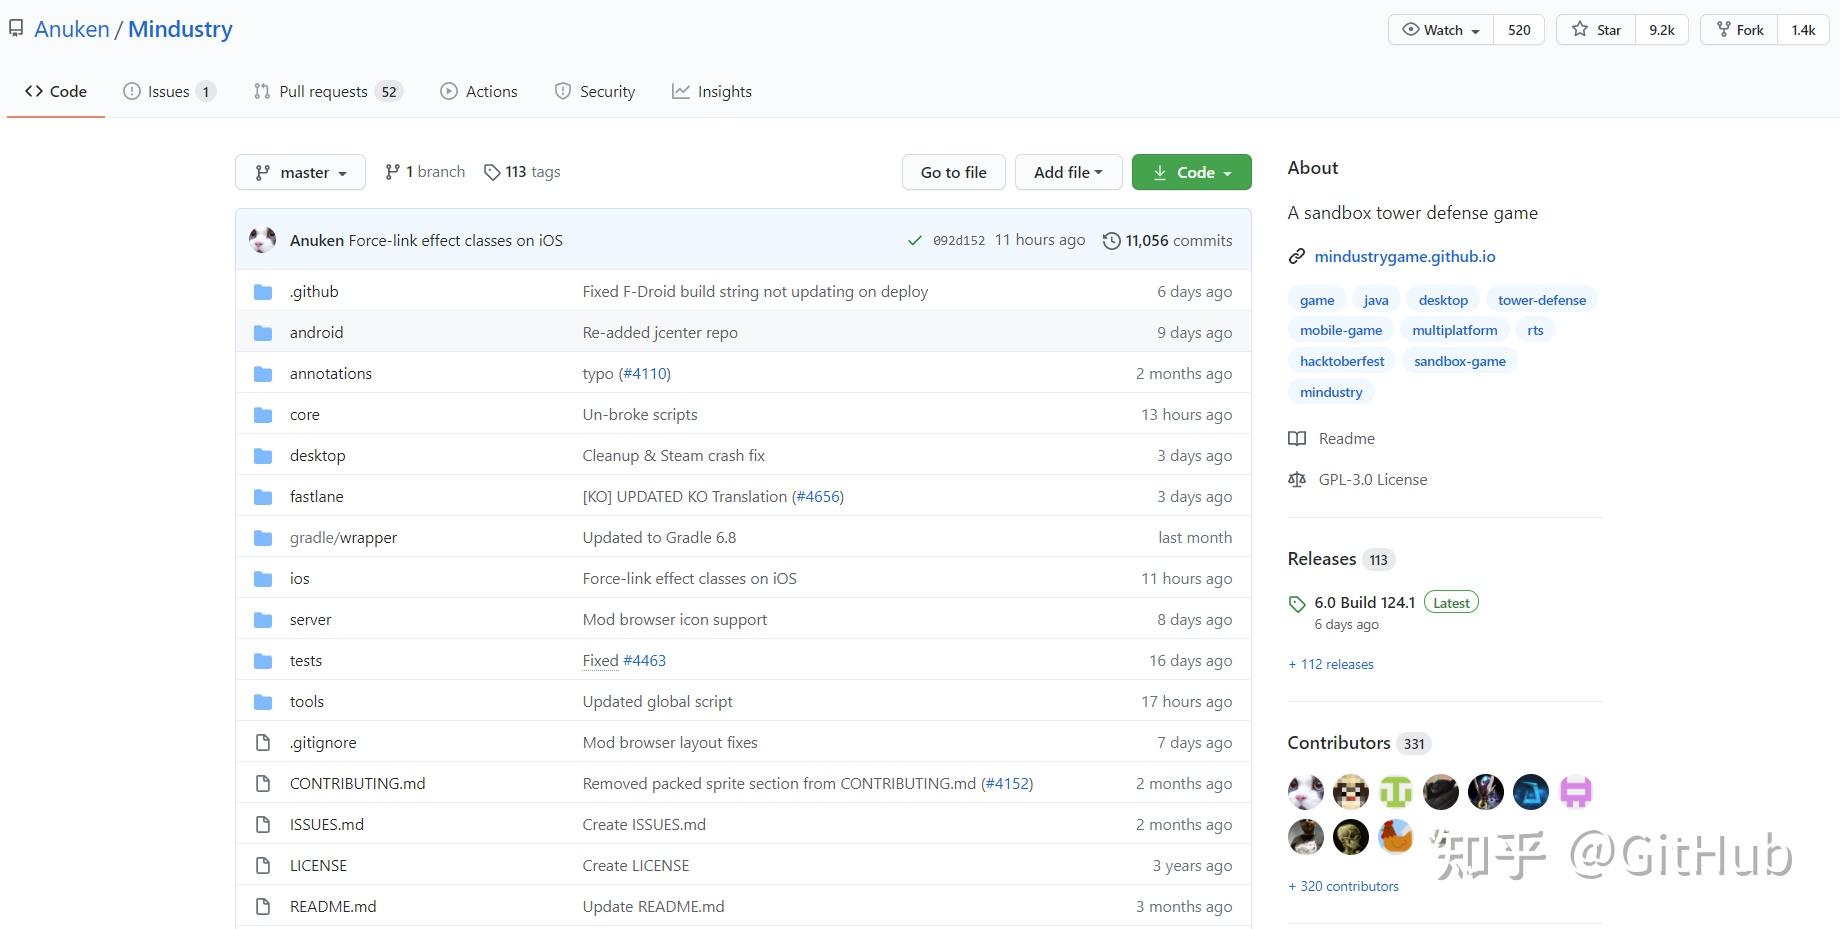Open the Security shield icon

[561, 91]
